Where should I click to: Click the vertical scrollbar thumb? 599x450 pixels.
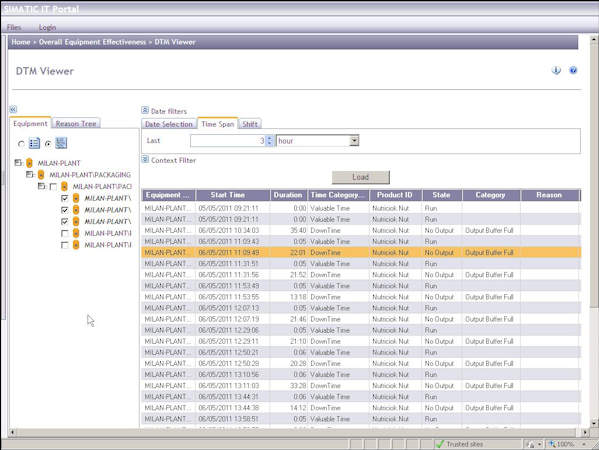[594, 176]
